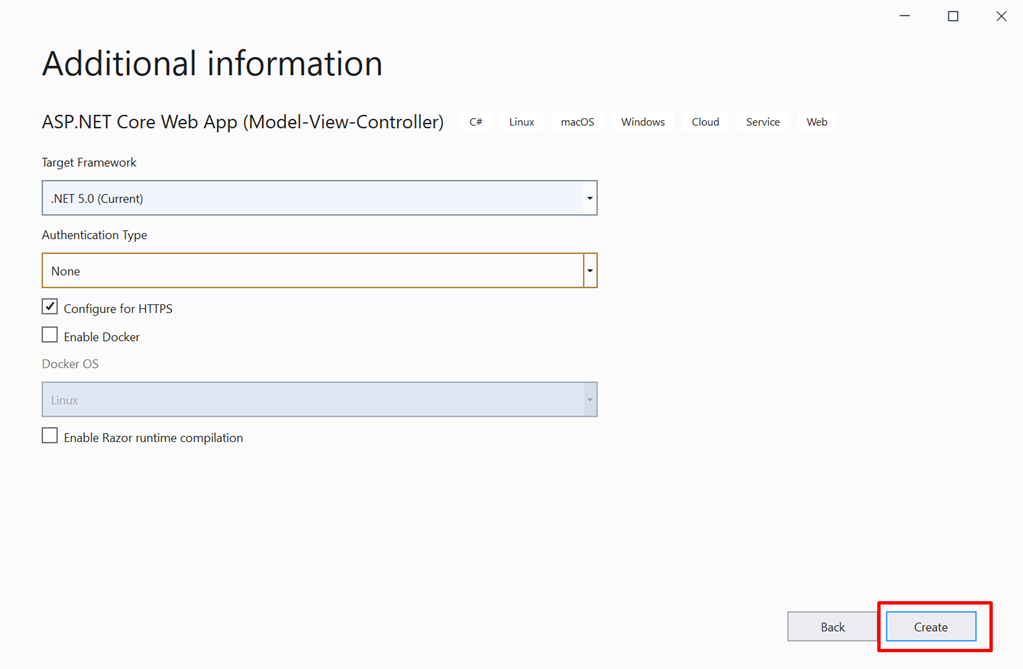This screenshot has width=1023, height=669.
Task: Click the None authentication field
Action: [x=300, y=270]
